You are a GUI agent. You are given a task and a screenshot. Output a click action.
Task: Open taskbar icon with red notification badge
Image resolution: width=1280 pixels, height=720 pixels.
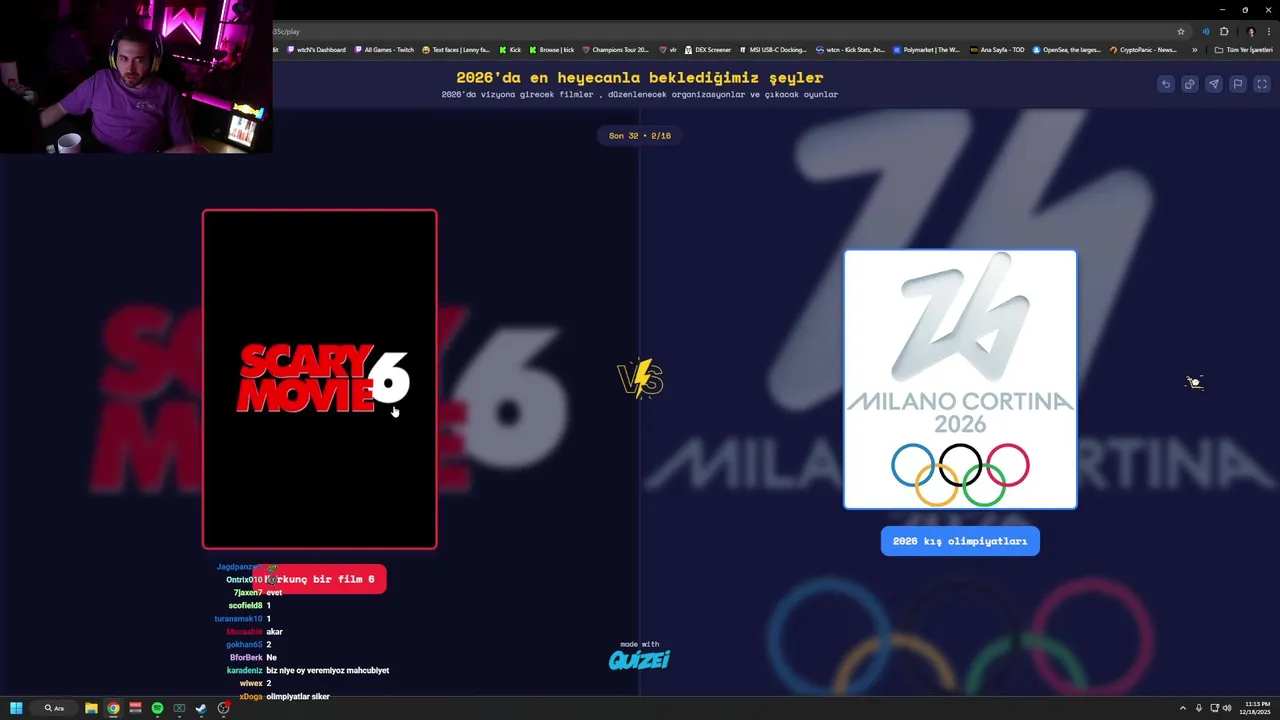point(224,708)
